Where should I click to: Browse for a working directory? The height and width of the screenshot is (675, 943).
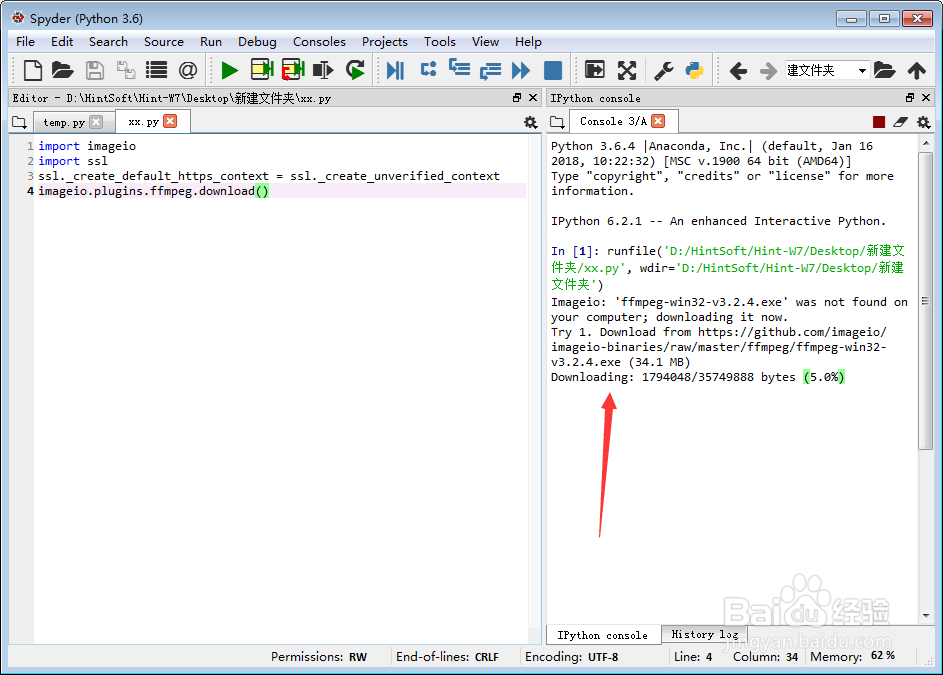885,70
